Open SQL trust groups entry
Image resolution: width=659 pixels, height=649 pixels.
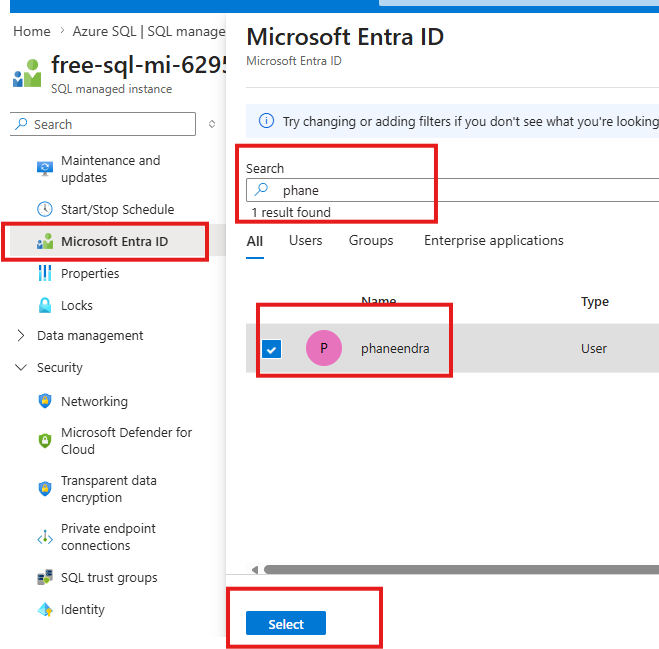click(x=109, y=578)
